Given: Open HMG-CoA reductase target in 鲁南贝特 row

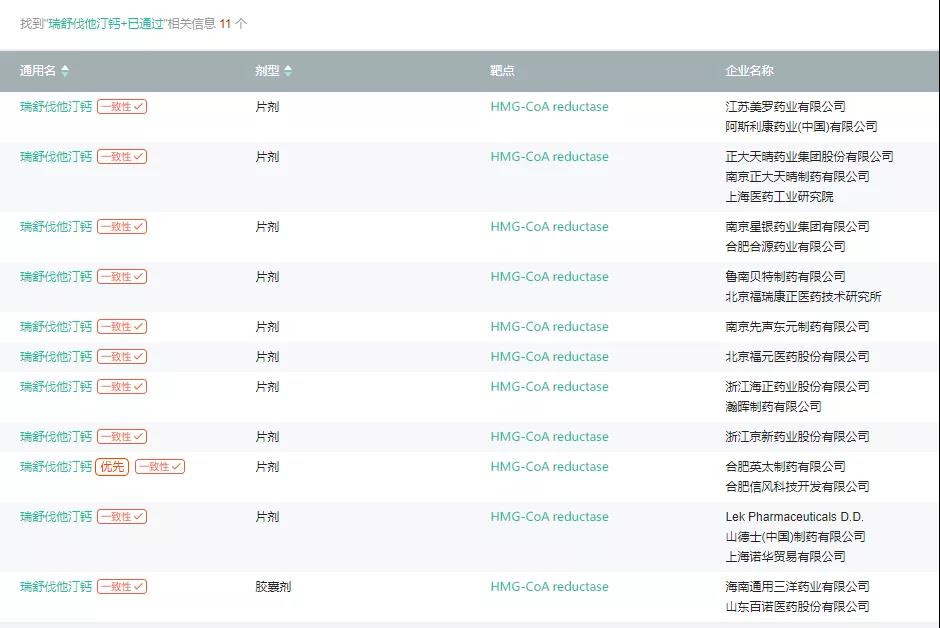Looking at the screenshot, I should pyautogui.click(x=549, y=277).
